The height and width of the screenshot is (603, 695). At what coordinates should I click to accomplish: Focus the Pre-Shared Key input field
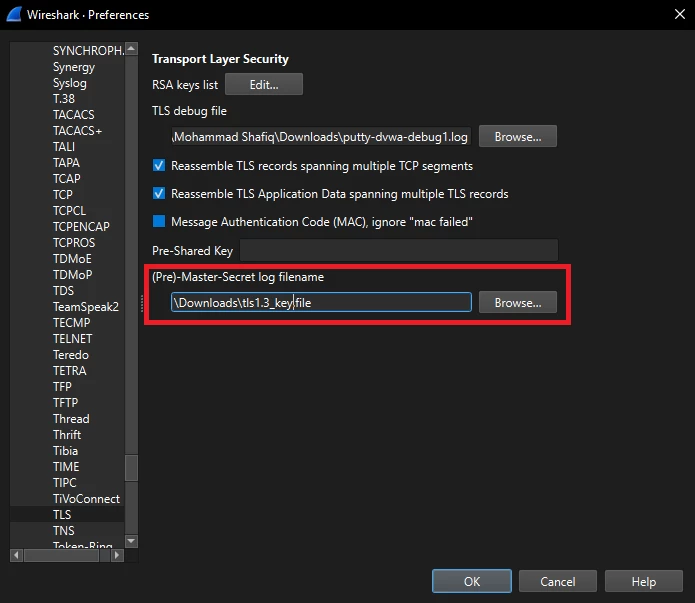399,251
